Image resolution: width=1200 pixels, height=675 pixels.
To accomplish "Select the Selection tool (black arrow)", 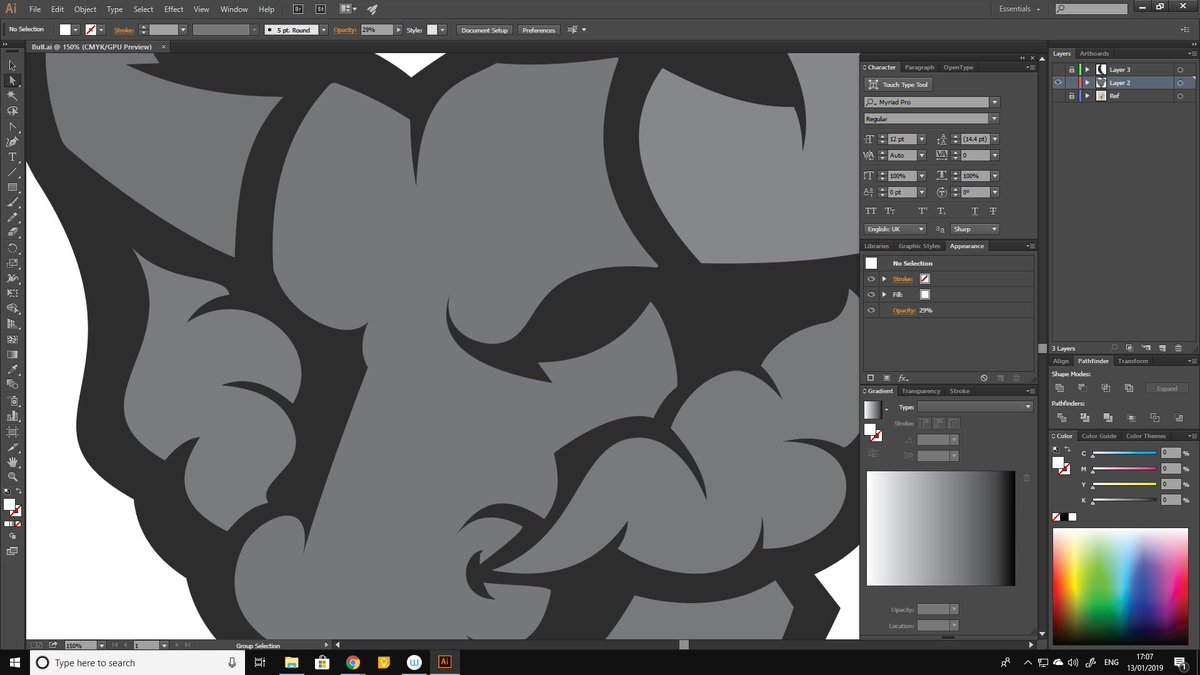I will point(13,65).
